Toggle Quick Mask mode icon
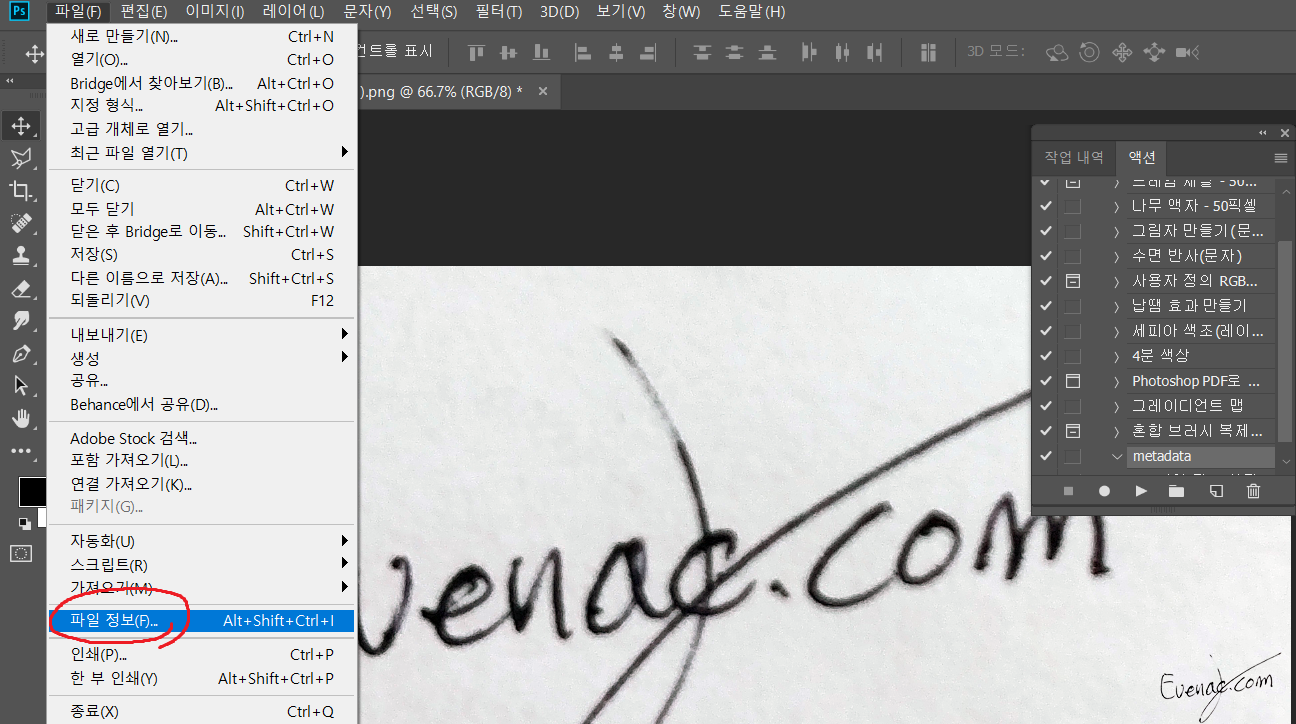 pos(21,553)
